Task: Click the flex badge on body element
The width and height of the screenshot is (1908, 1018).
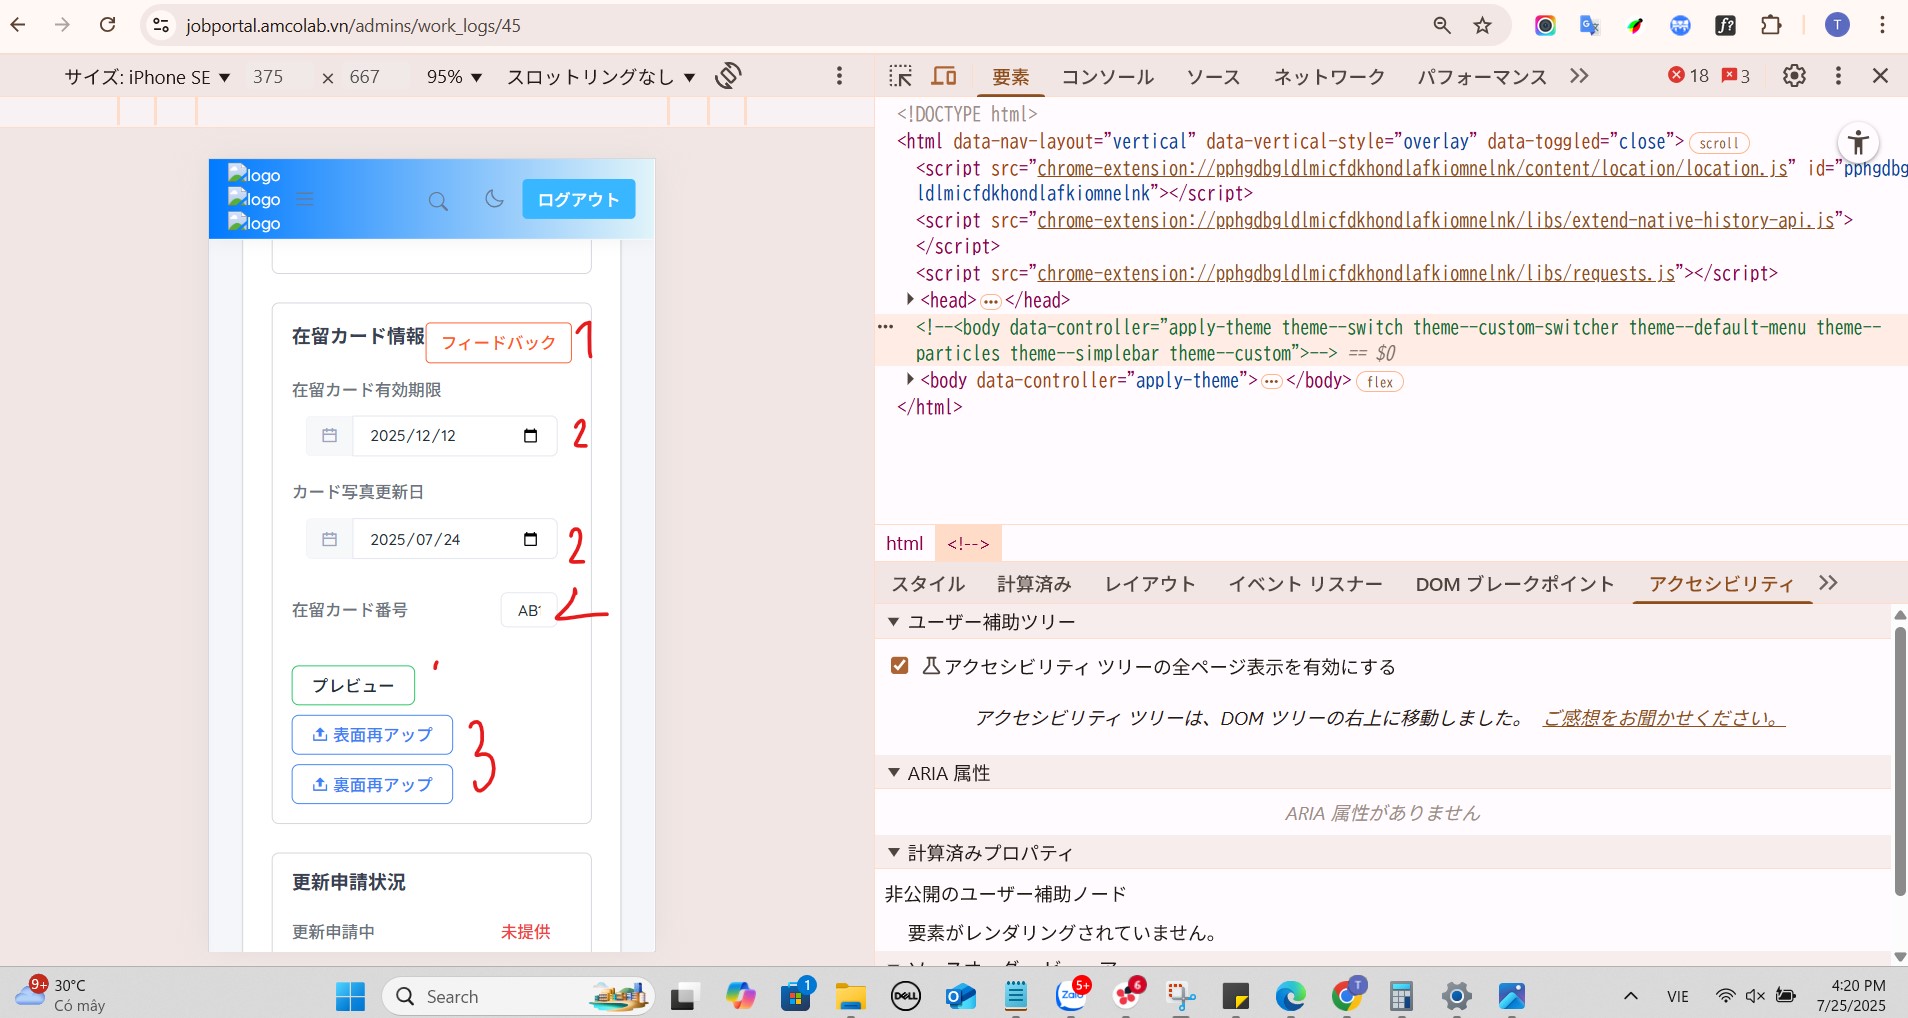Action: [x=1379, y=381]
